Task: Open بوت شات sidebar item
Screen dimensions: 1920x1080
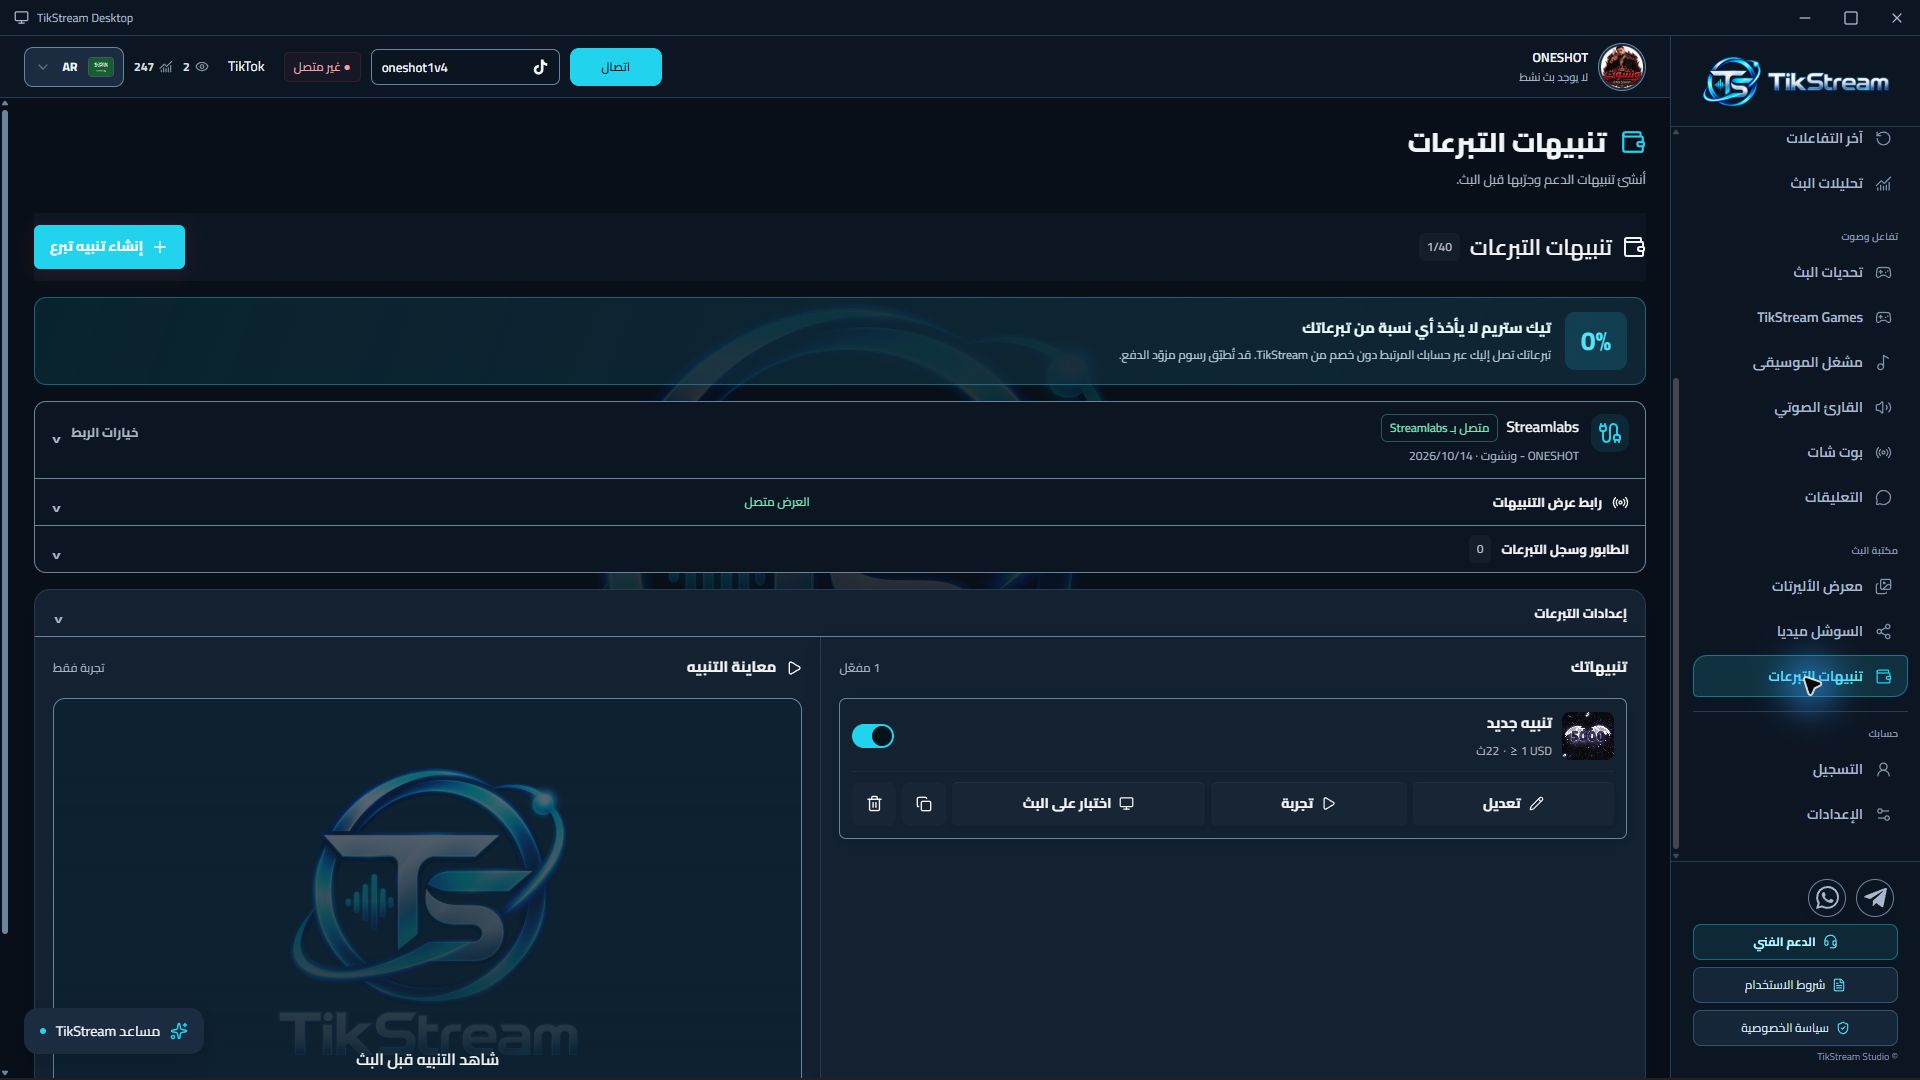Action: [x=1800, y=452]
